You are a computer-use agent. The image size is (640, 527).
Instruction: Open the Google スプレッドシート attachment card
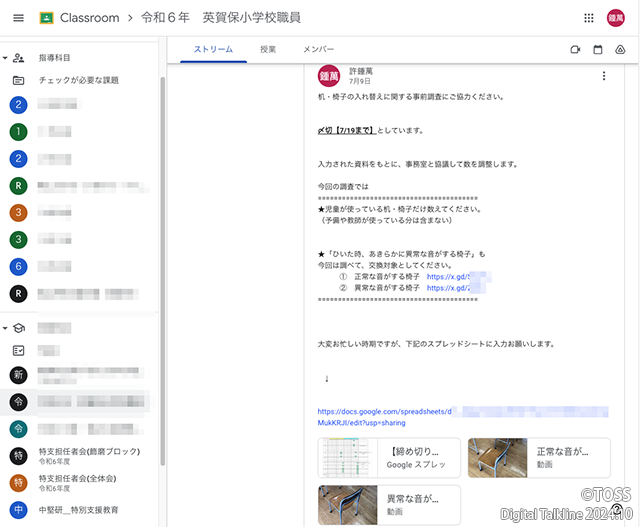389,458
